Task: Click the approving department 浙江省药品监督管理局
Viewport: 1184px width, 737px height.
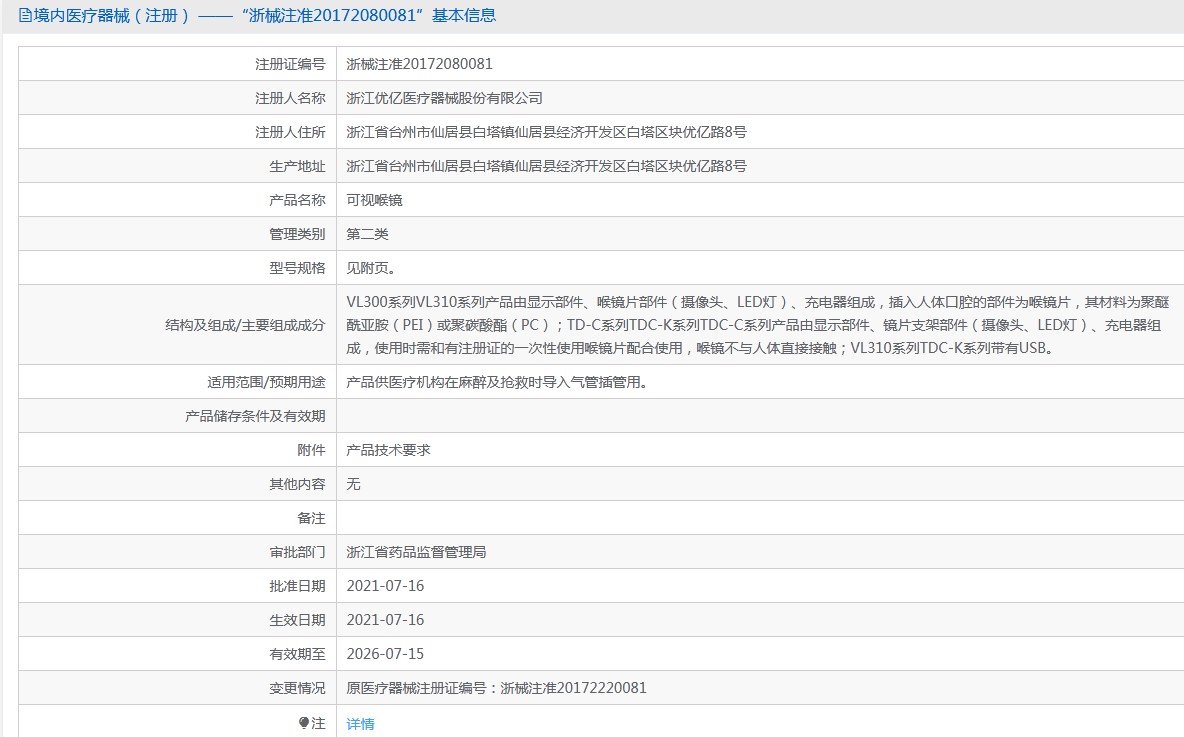Action: coord(416,552)
